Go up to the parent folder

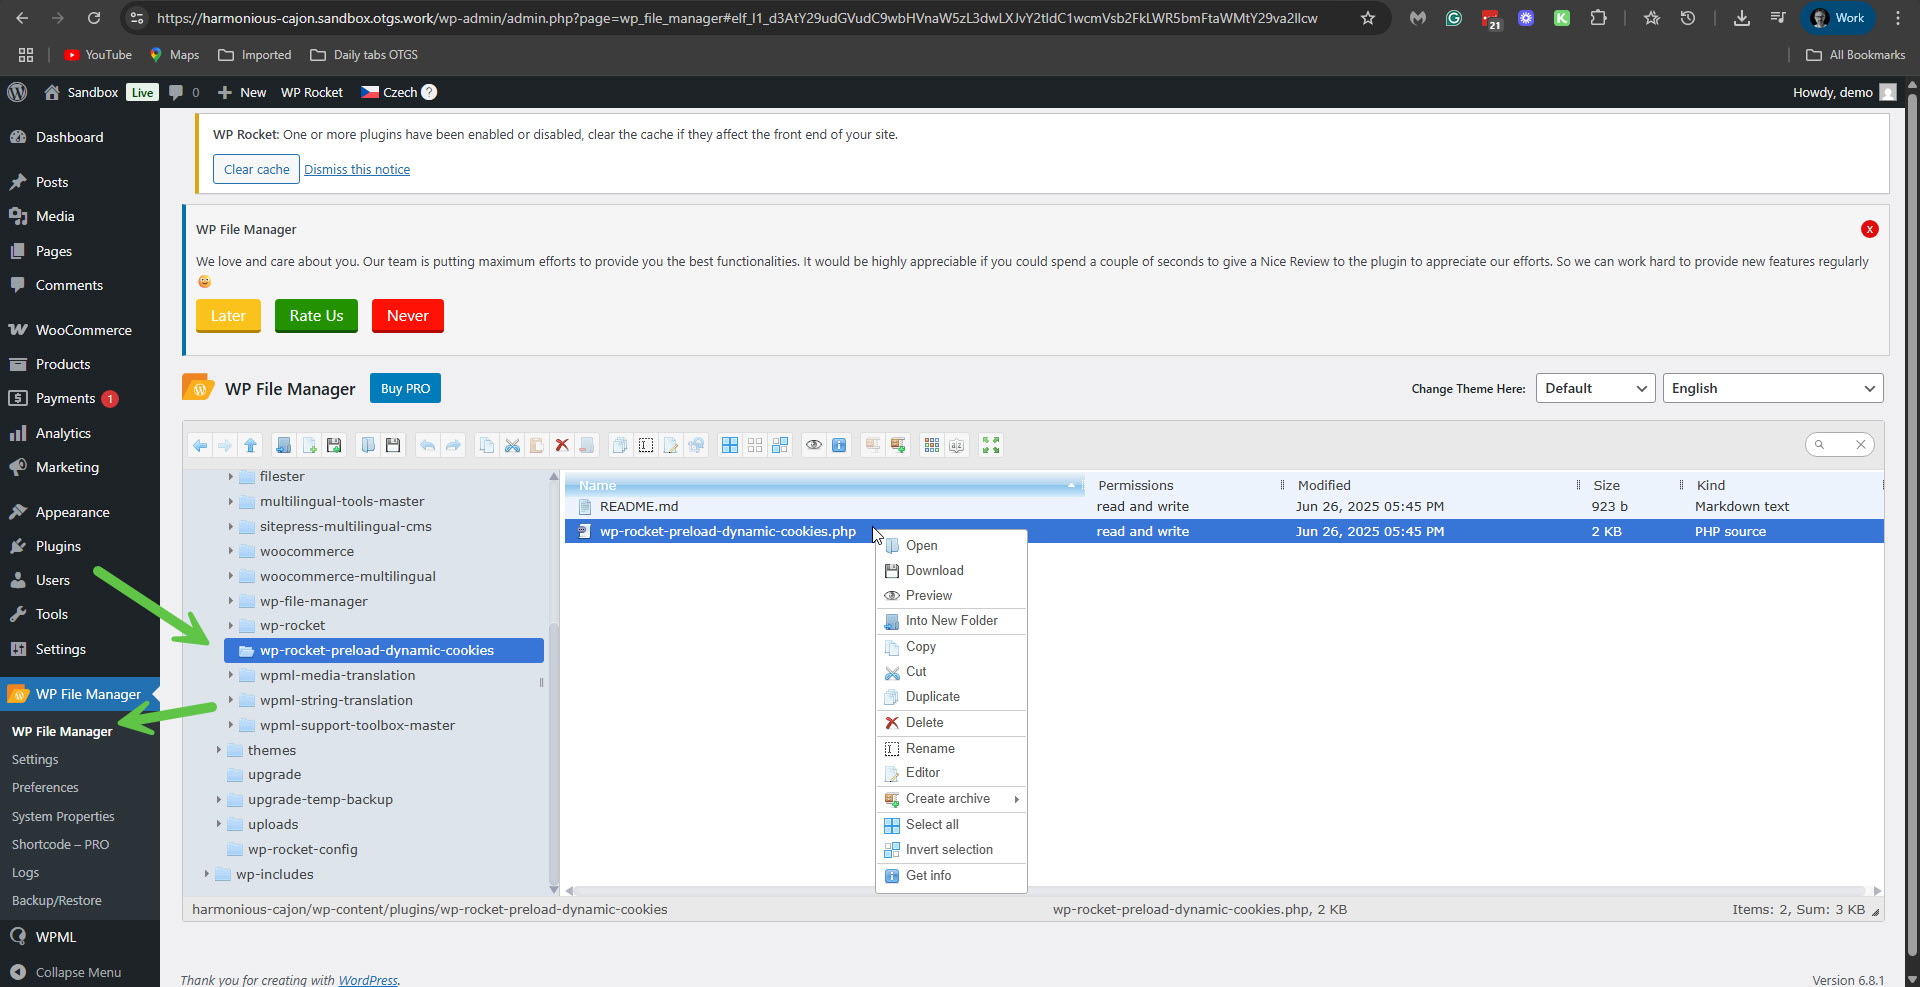point(250,445)
